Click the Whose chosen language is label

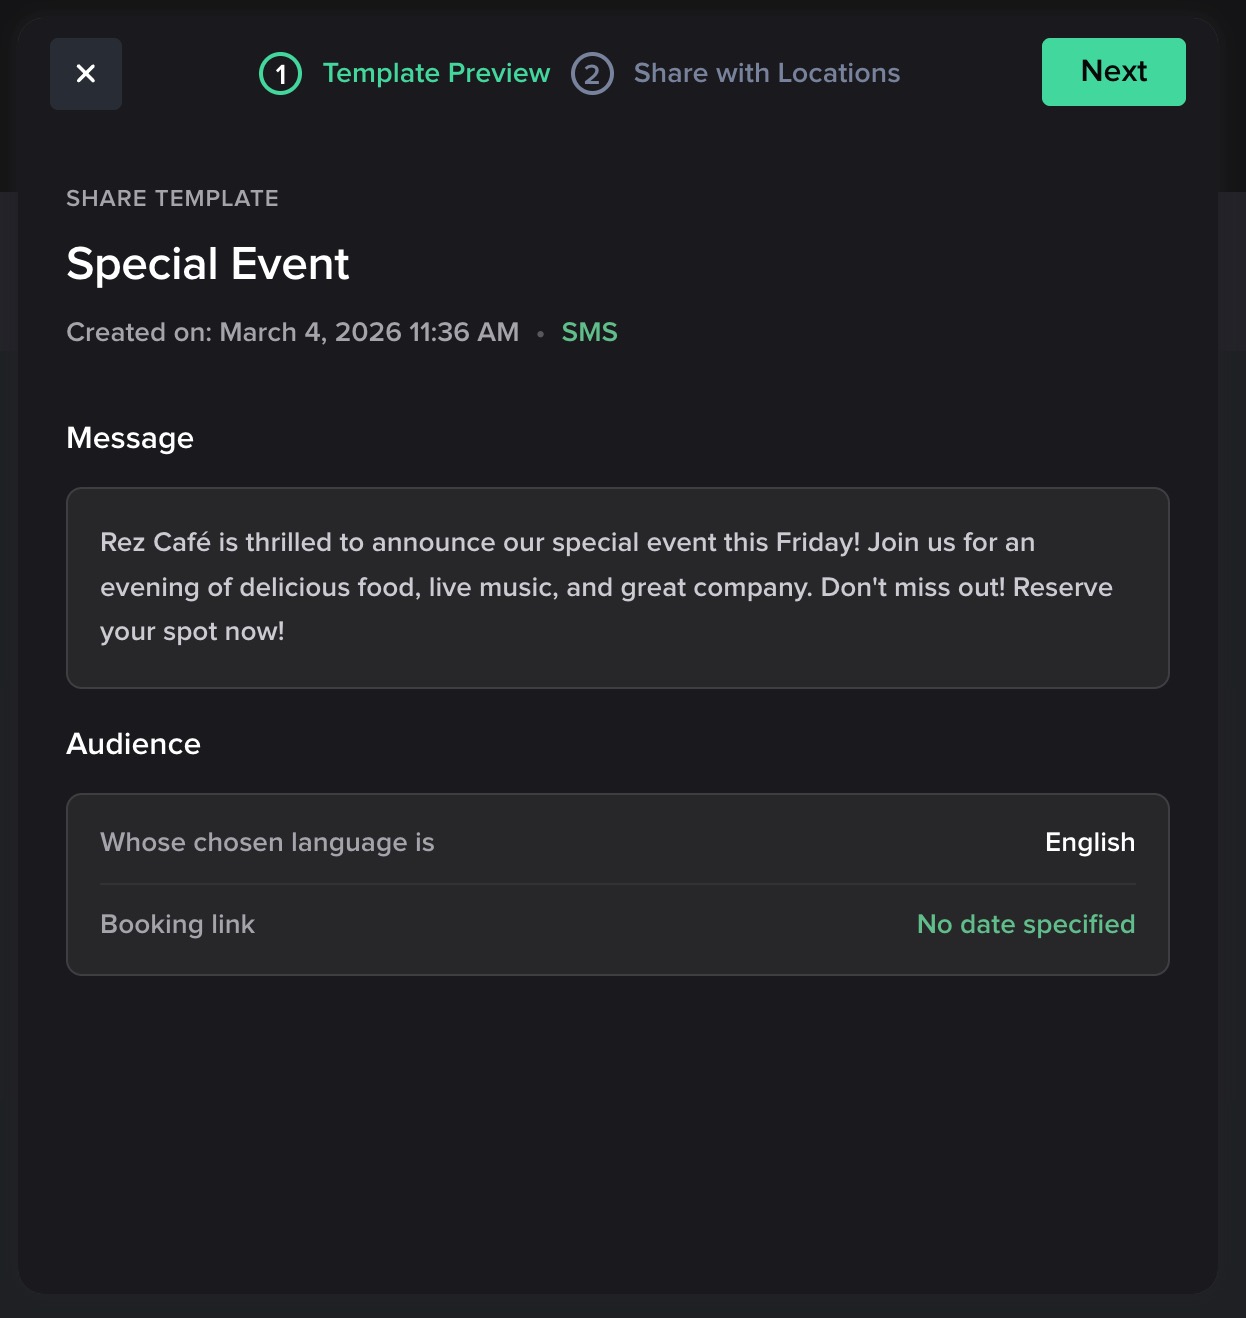point(267,842)
